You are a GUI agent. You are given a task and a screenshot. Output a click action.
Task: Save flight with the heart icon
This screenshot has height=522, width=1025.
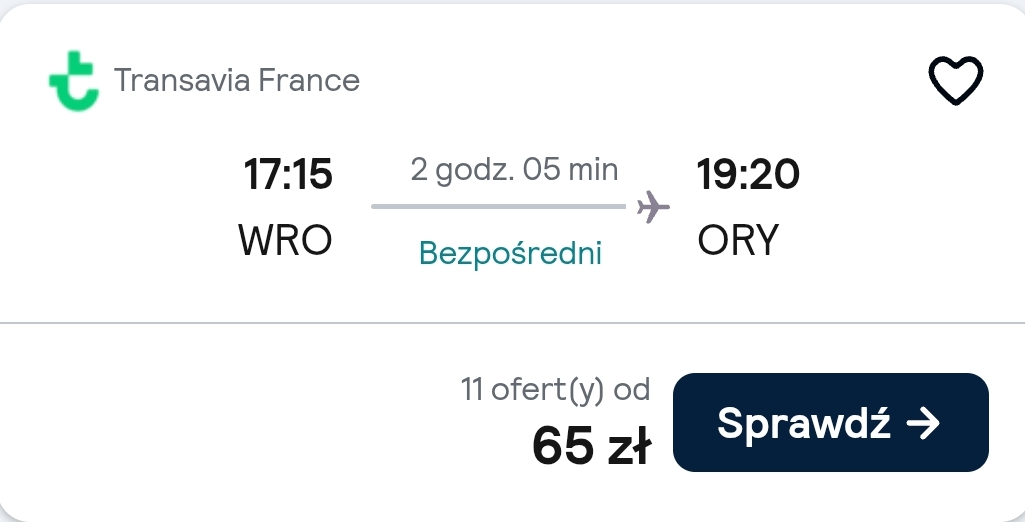(956, 80)
